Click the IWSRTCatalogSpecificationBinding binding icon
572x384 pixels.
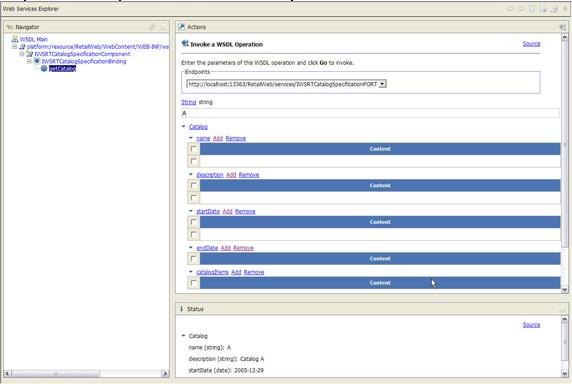pos(37,61)
